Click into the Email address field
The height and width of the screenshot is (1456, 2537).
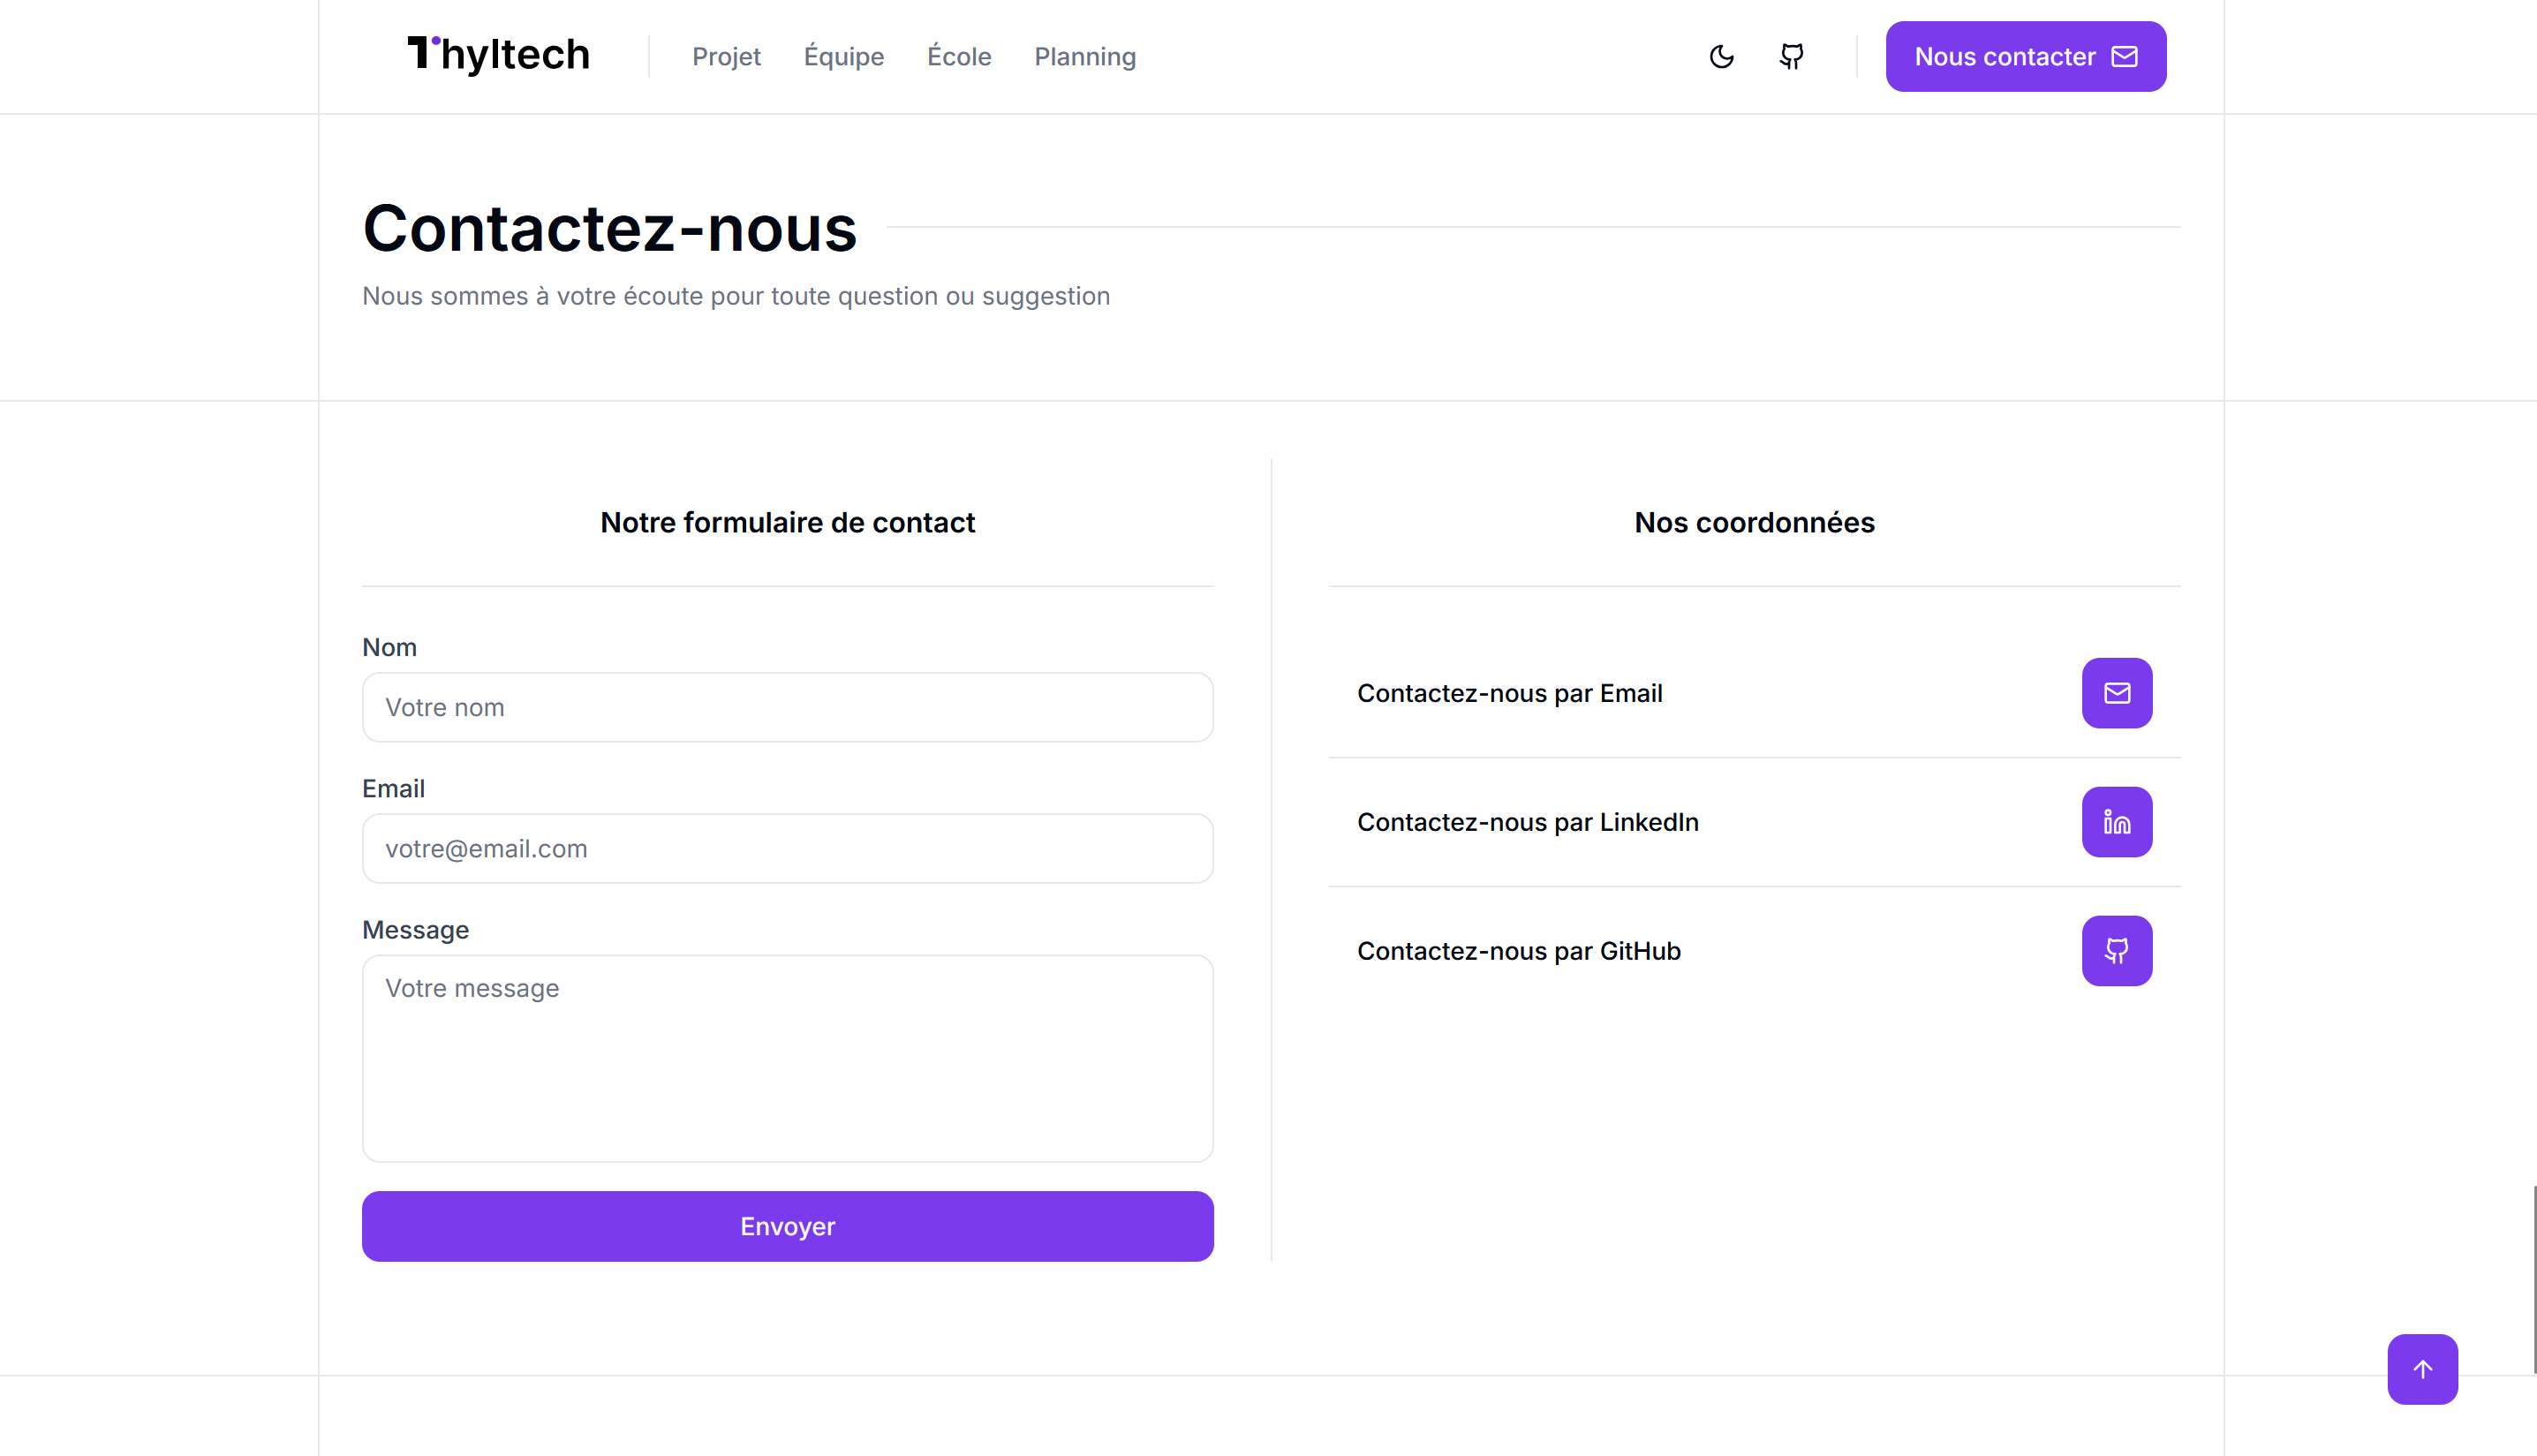click(787, 848)
